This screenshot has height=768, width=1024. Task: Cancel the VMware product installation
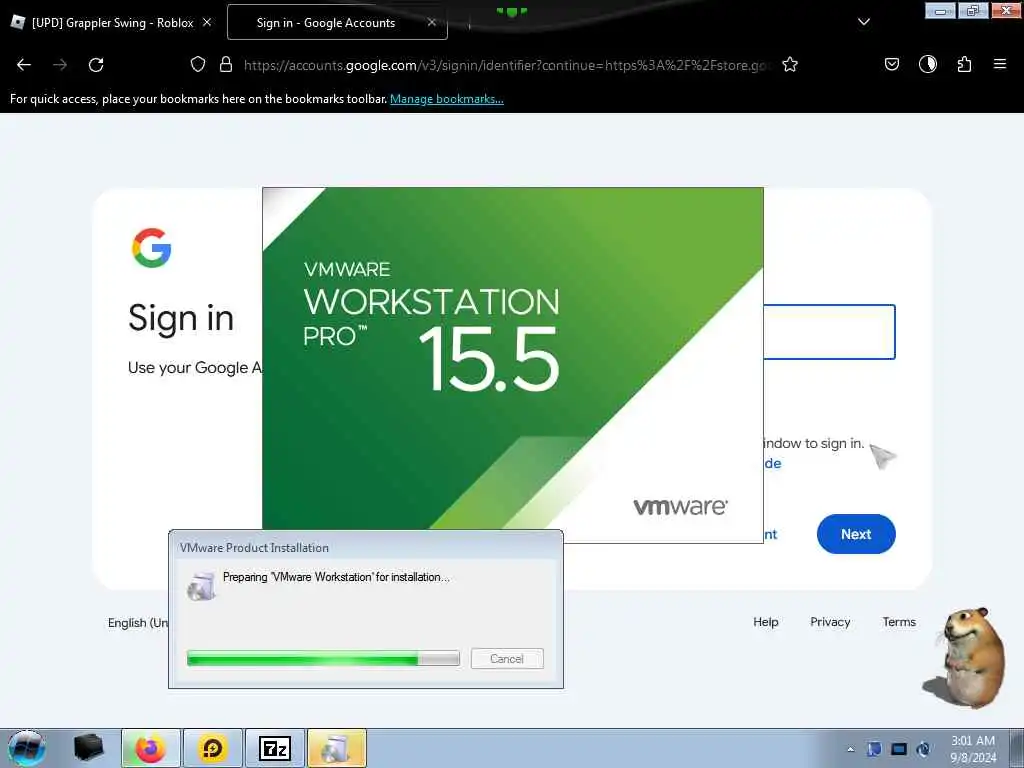pyautogui.click(x=507, y=659)
